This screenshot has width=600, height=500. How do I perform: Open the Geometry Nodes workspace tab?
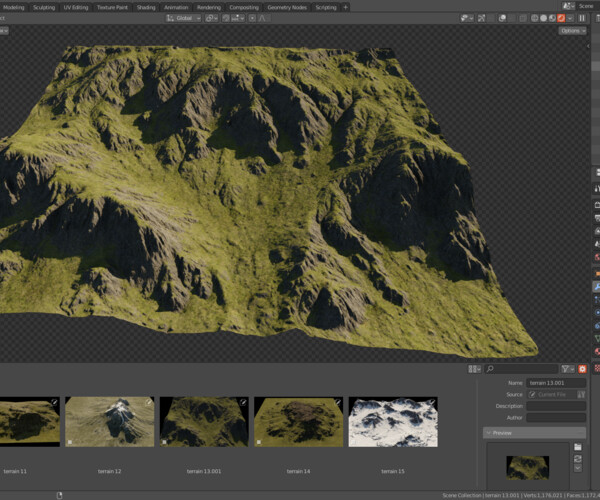coord(287,7)
